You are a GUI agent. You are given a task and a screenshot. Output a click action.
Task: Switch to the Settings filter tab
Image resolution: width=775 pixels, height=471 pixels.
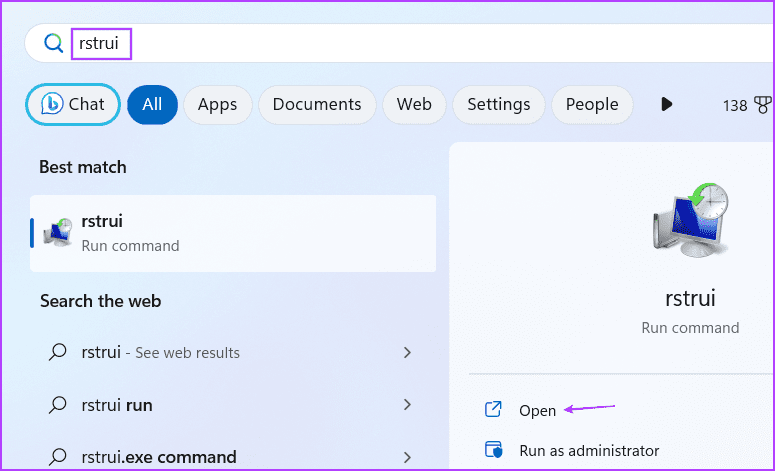pyautogui.click(x=499, y=104)
